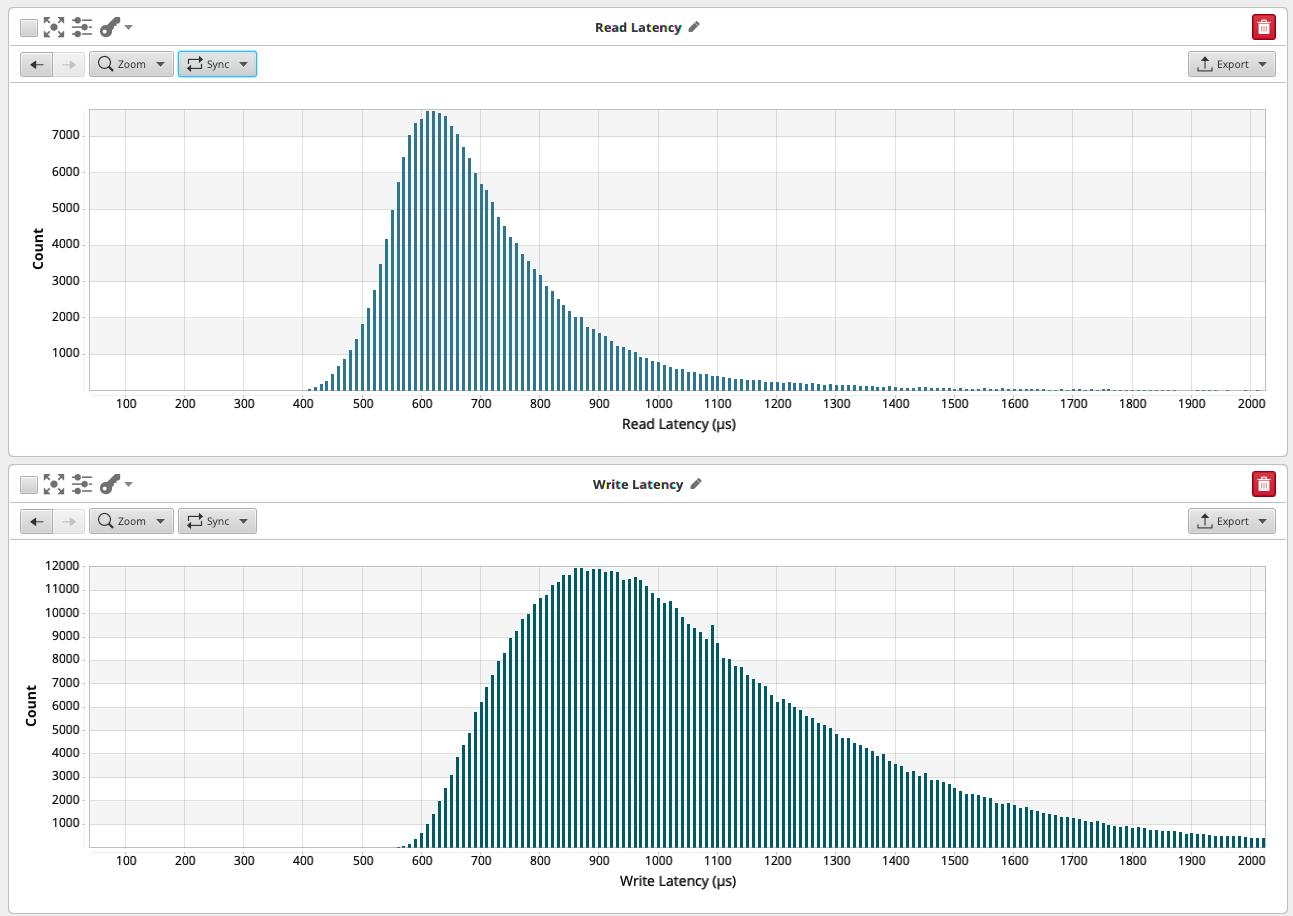Open the Write Latency Export menu
The height and width of the screenshot is (916, 1293).
point(1232,521)
